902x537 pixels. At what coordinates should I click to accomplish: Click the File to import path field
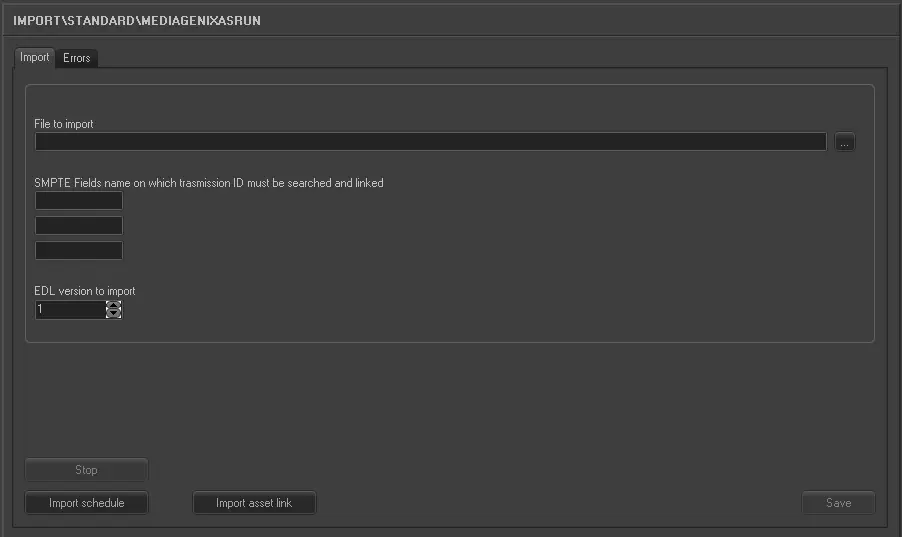[430, 142]
